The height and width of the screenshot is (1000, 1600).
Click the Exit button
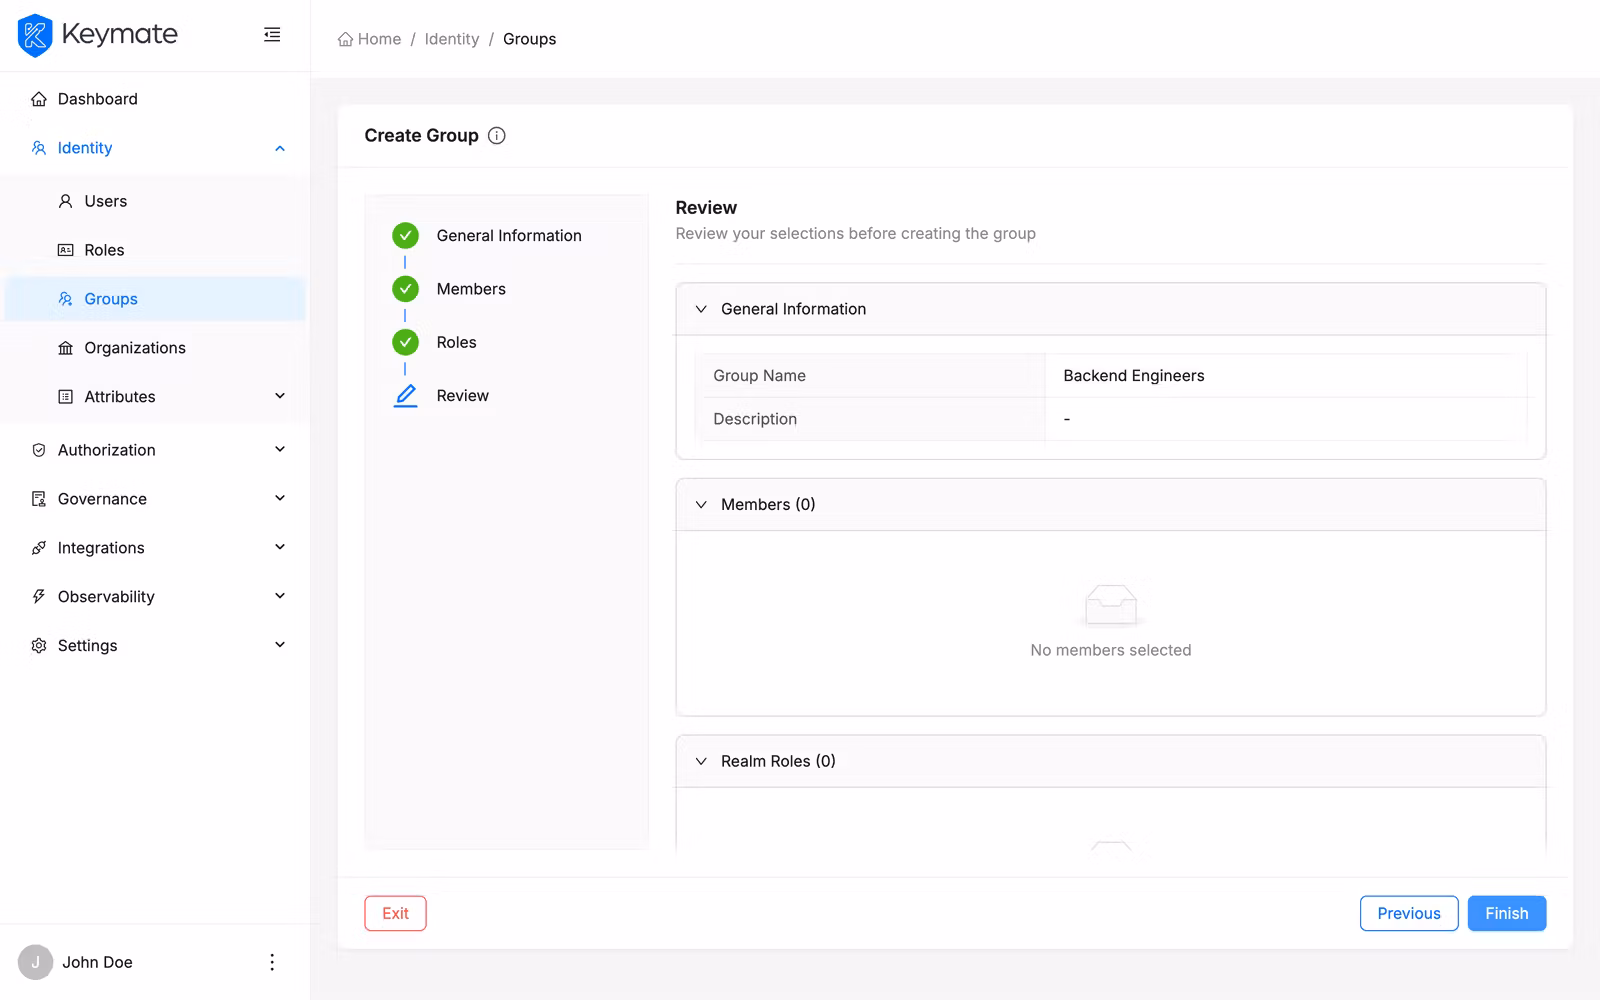tap(395, 913)
